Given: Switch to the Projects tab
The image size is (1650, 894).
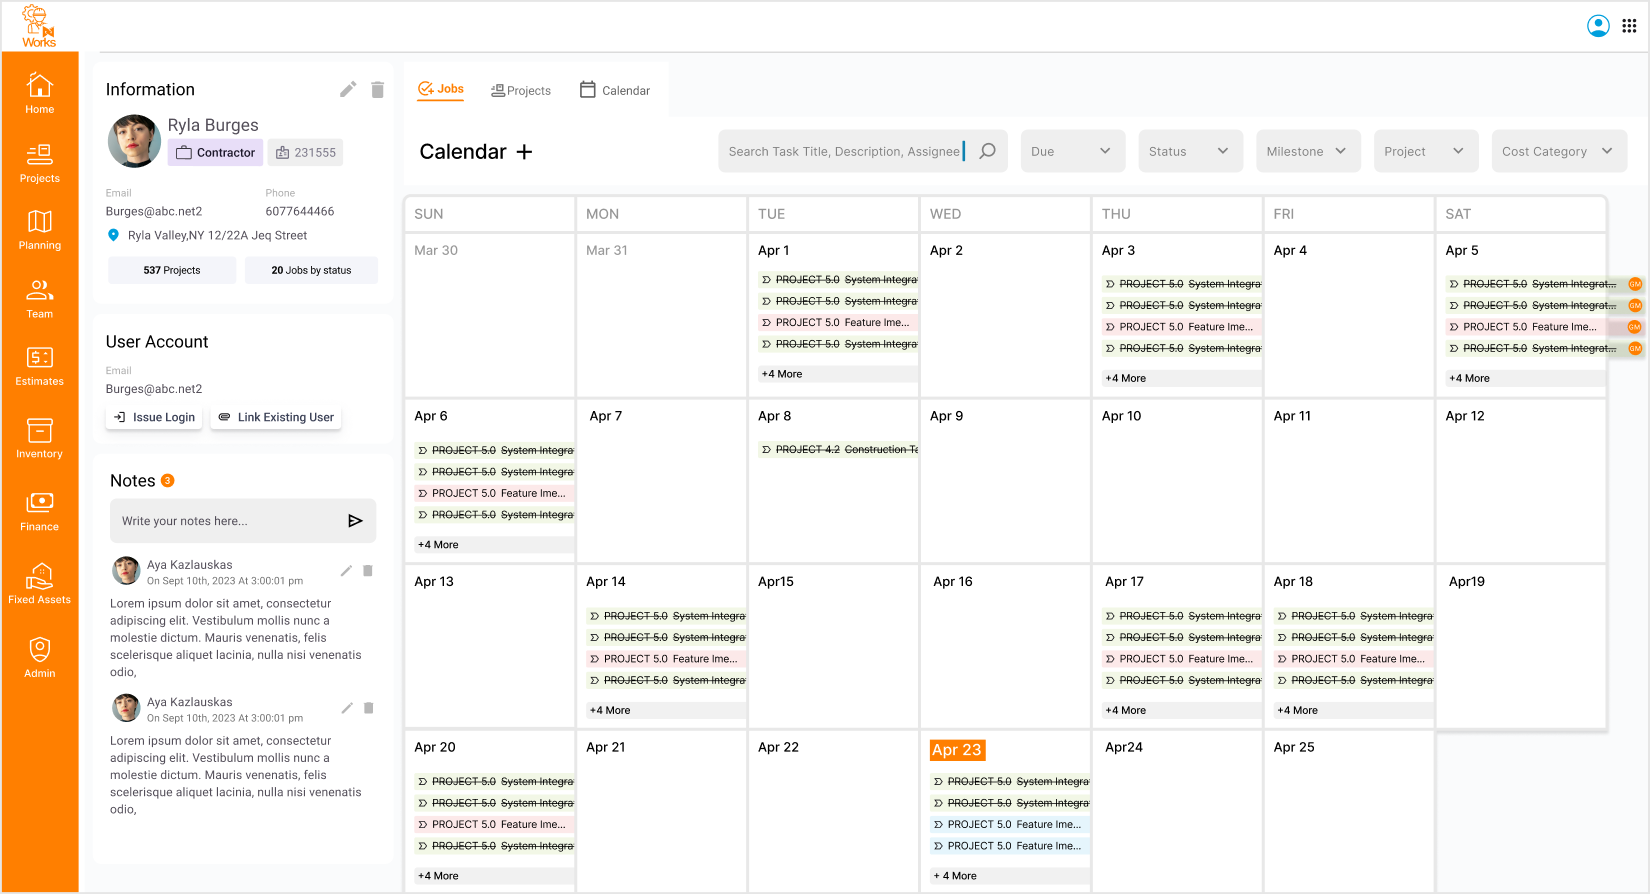Looking at the screenshot, I should coord(521,90).
